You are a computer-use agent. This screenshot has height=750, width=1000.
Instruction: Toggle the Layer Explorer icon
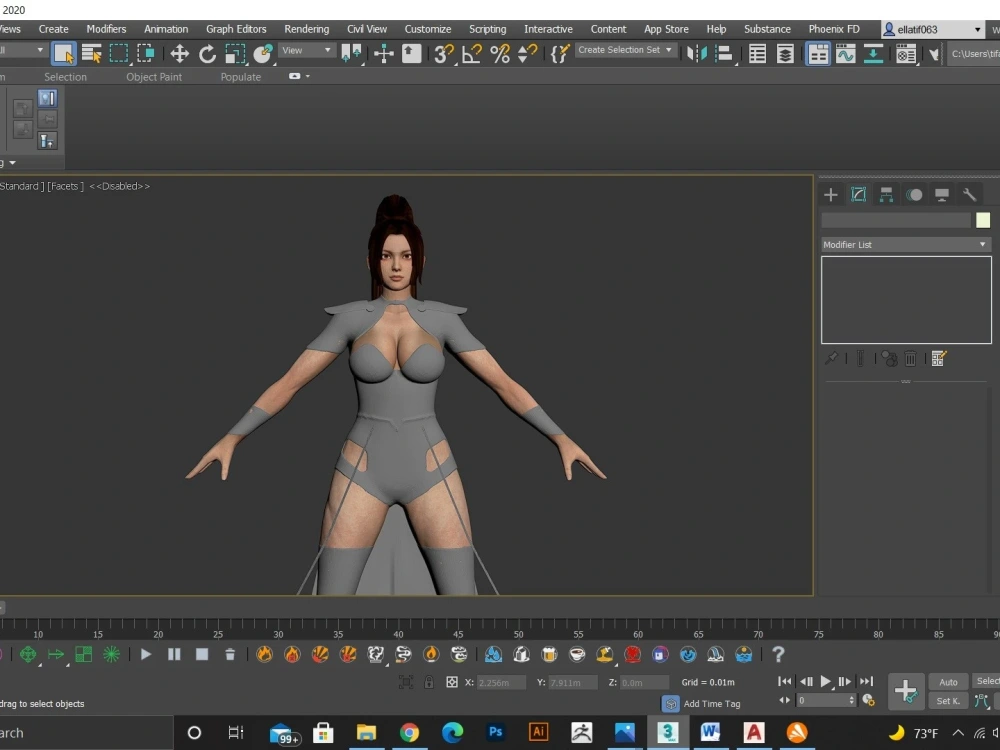[x=785, y=54]
